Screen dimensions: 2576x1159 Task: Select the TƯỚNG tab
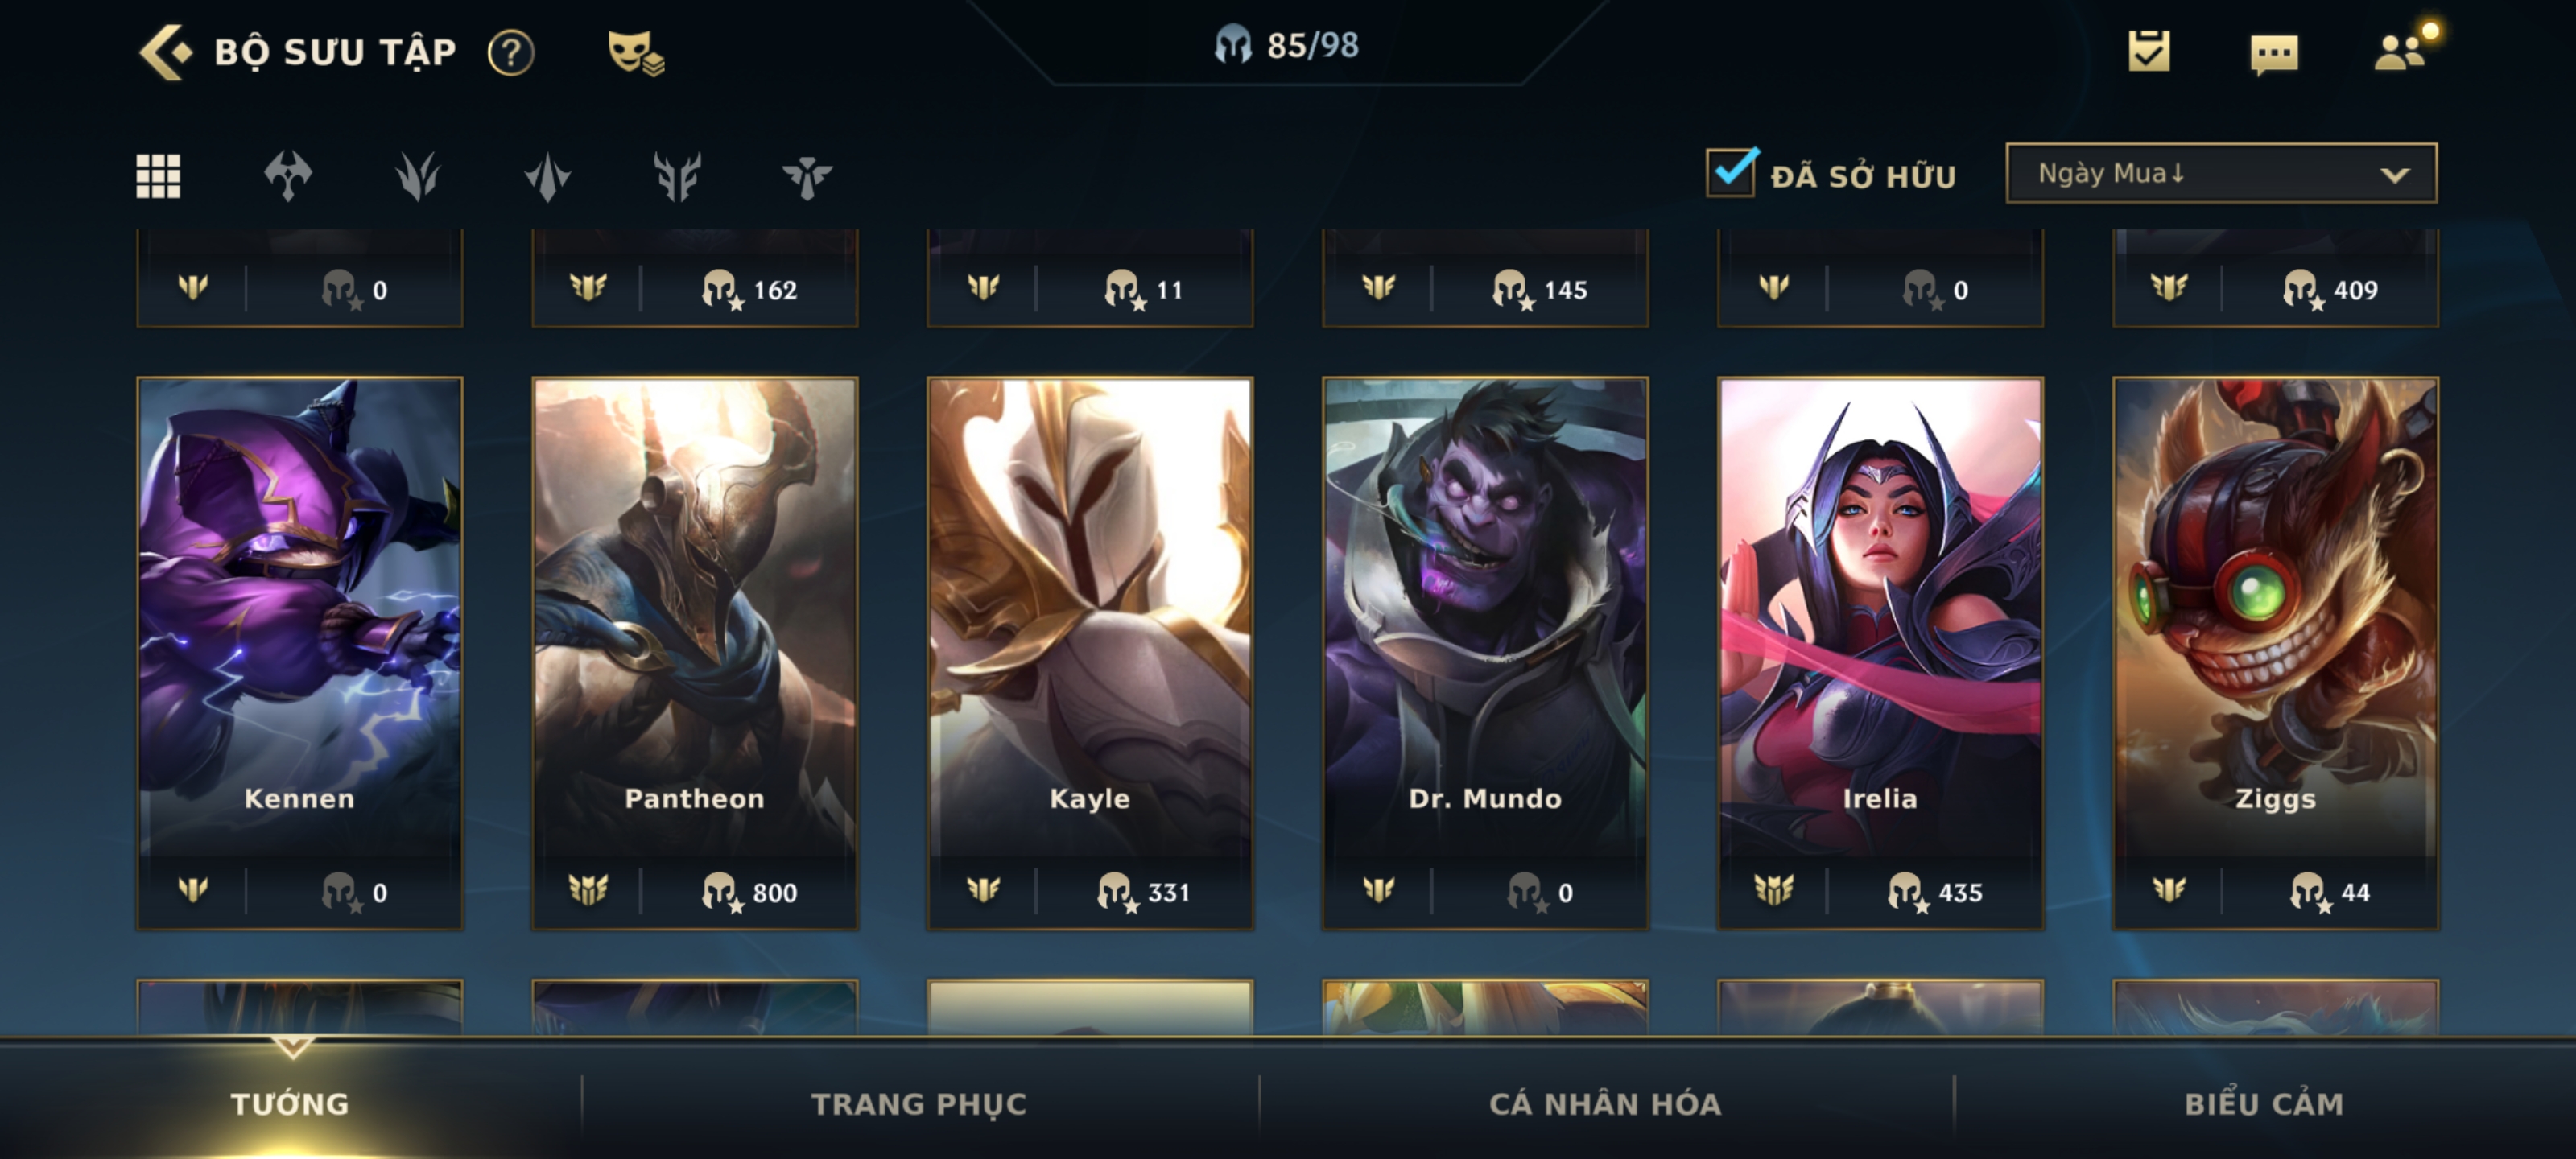coord(290,1103)
